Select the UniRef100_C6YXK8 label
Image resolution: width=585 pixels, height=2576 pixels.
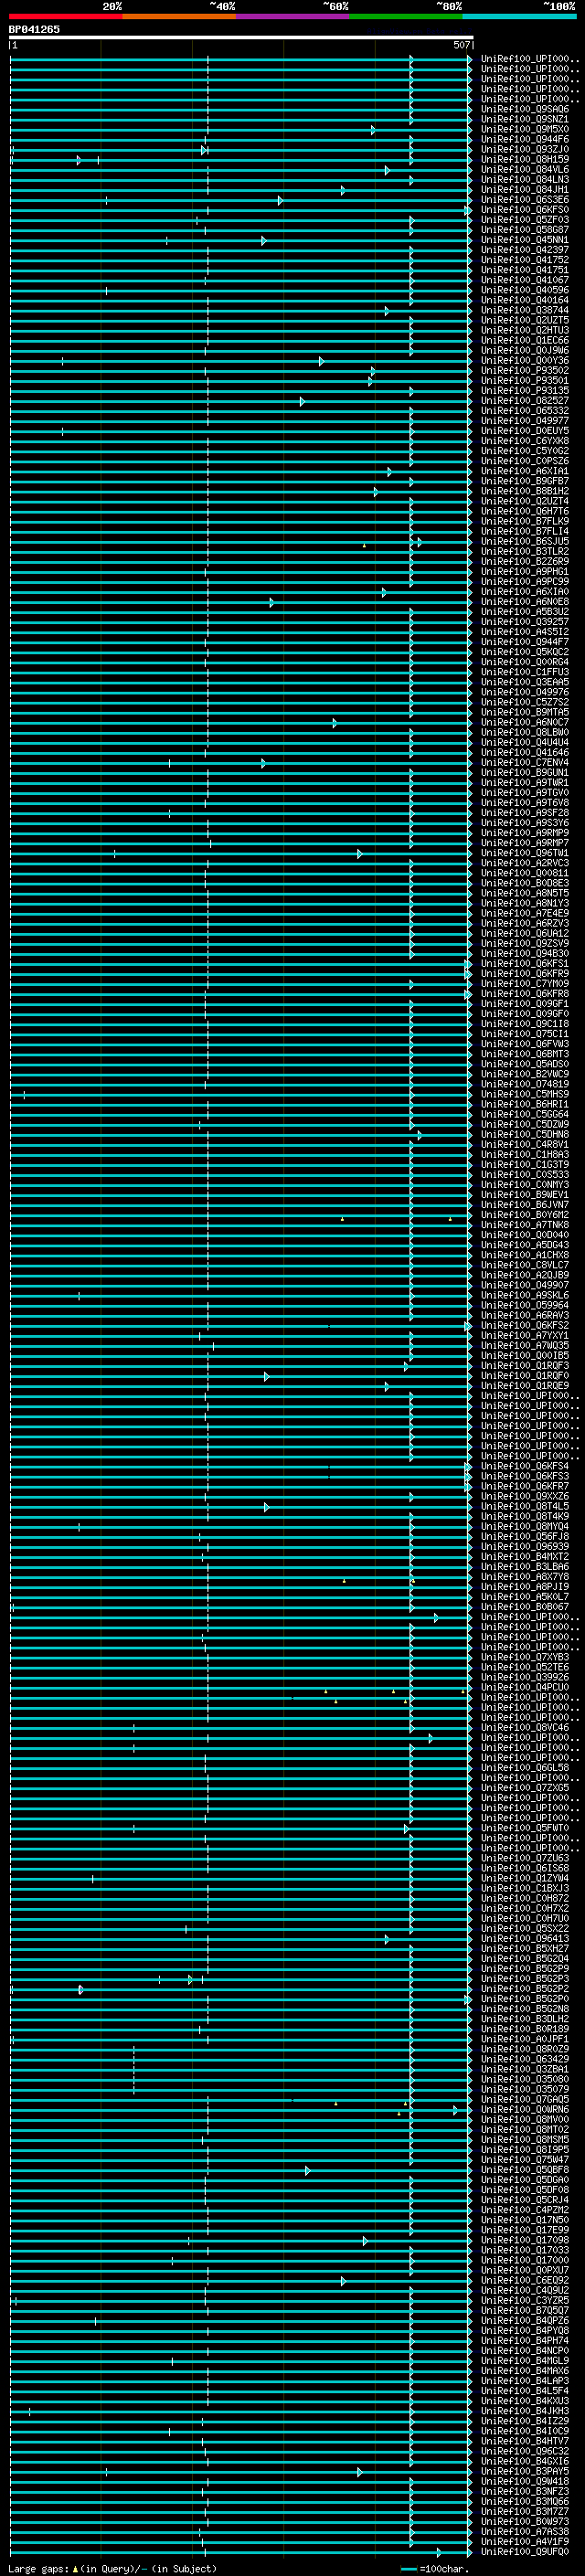524,441
